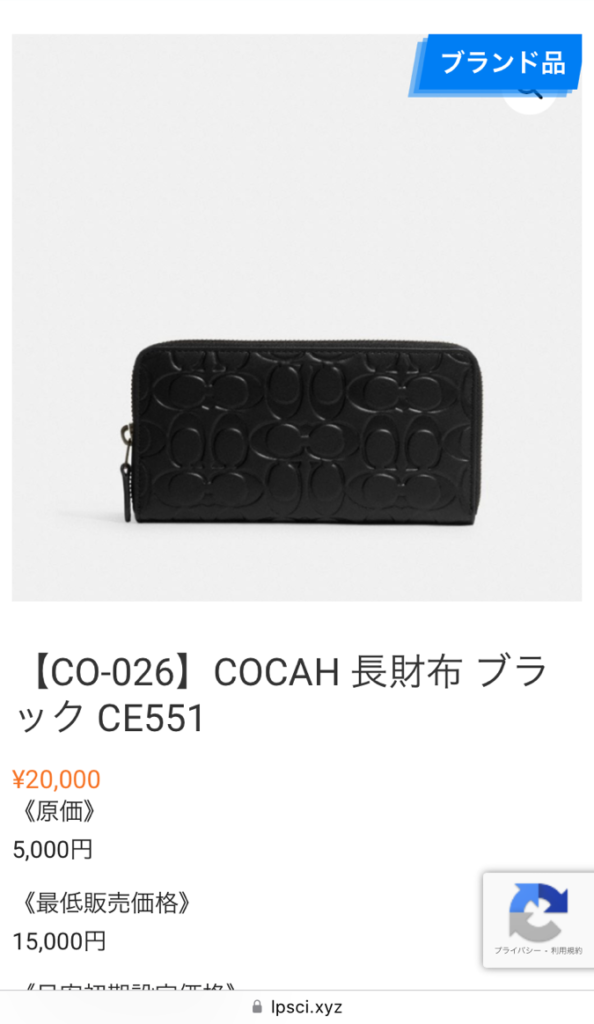Tap the empty gray area above the wallet
The width and height of the screenshot is (594, 1024).
click(x=261, y=196)
